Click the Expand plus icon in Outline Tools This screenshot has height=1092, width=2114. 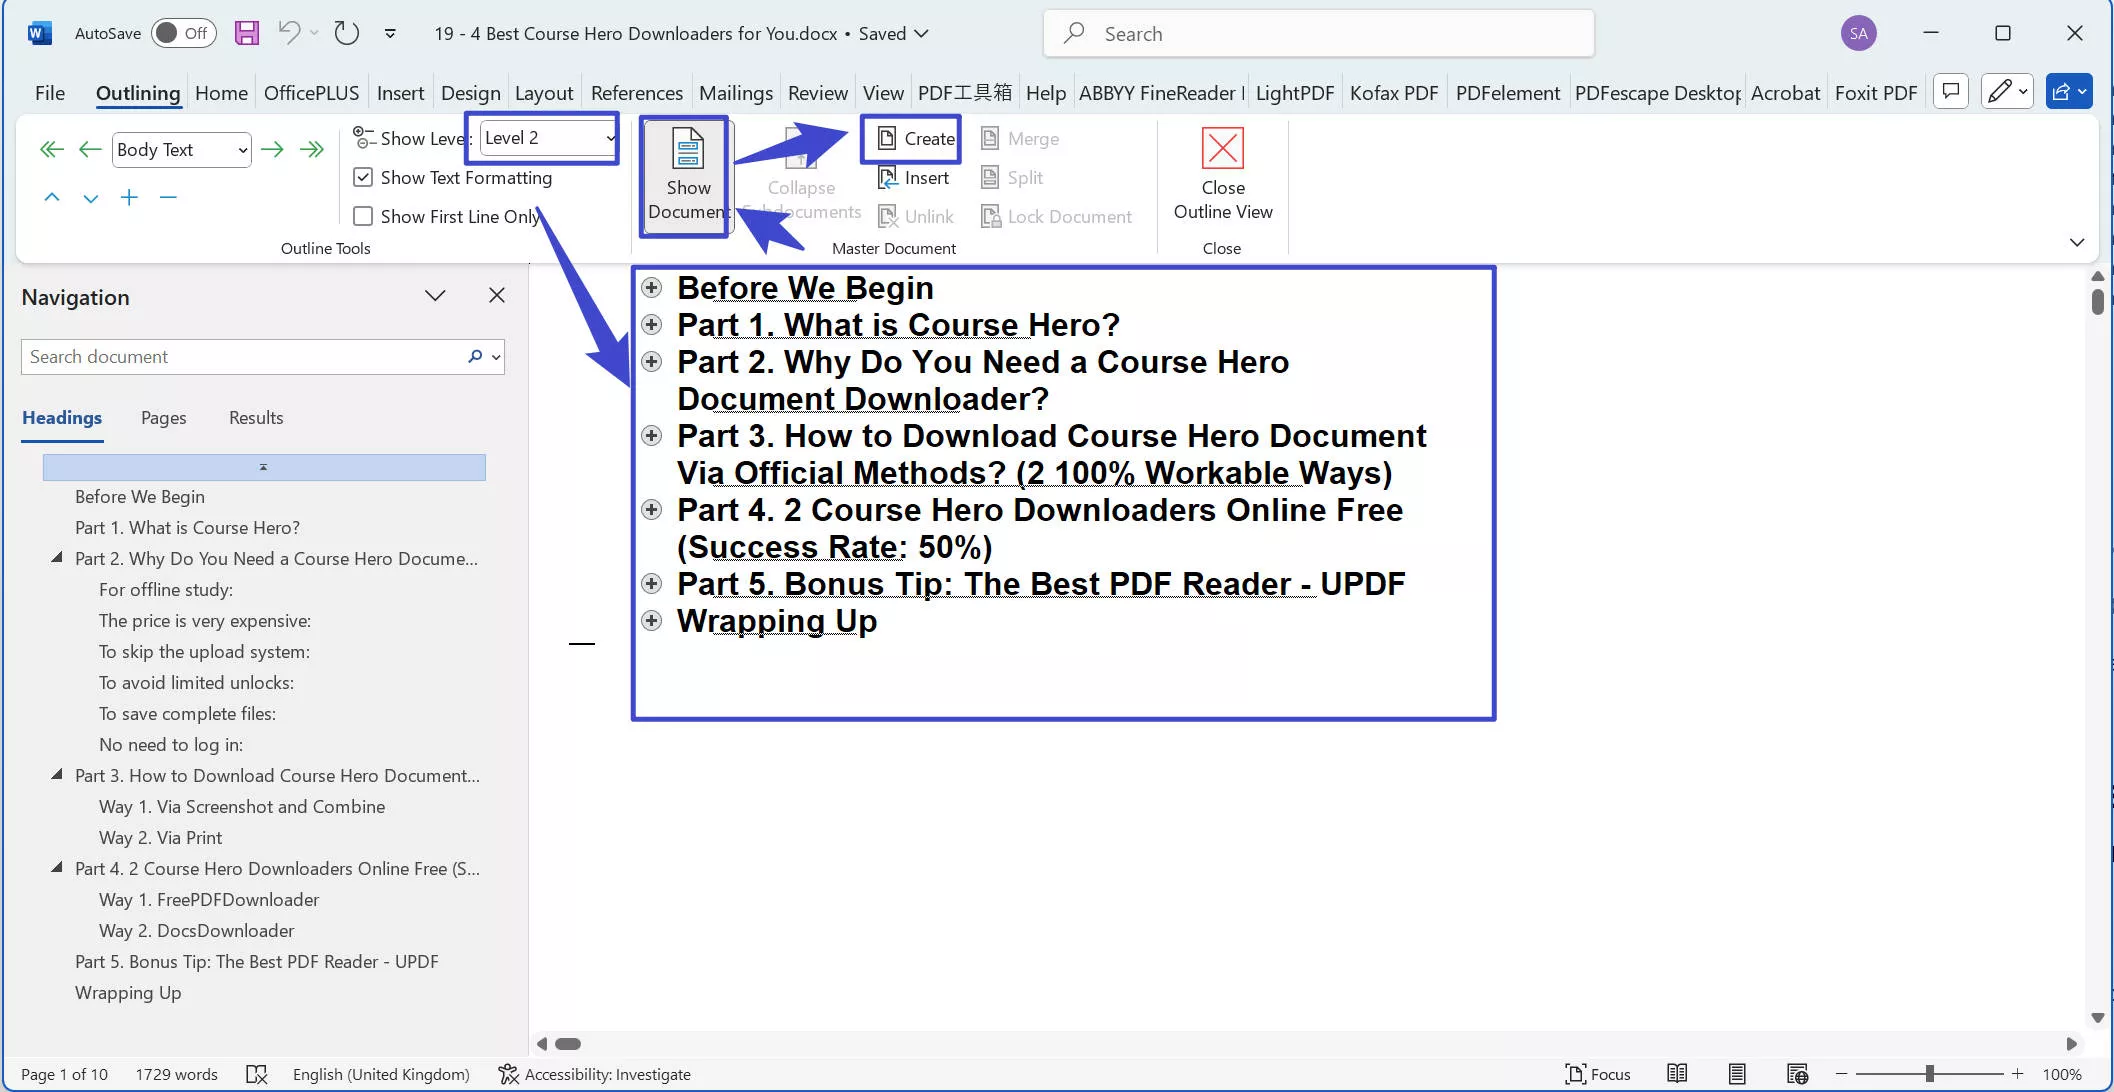(x=129, y=198)
